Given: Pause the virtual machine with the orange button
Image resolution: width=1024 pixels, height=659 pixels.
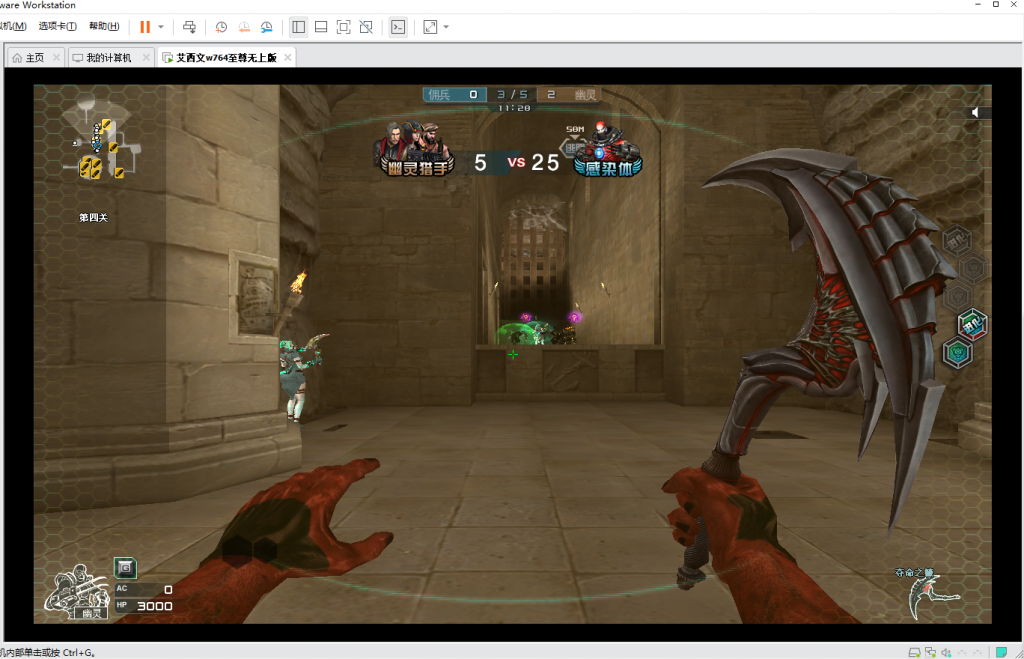Looking at the screenshot, I should click(x=145, y=27).
